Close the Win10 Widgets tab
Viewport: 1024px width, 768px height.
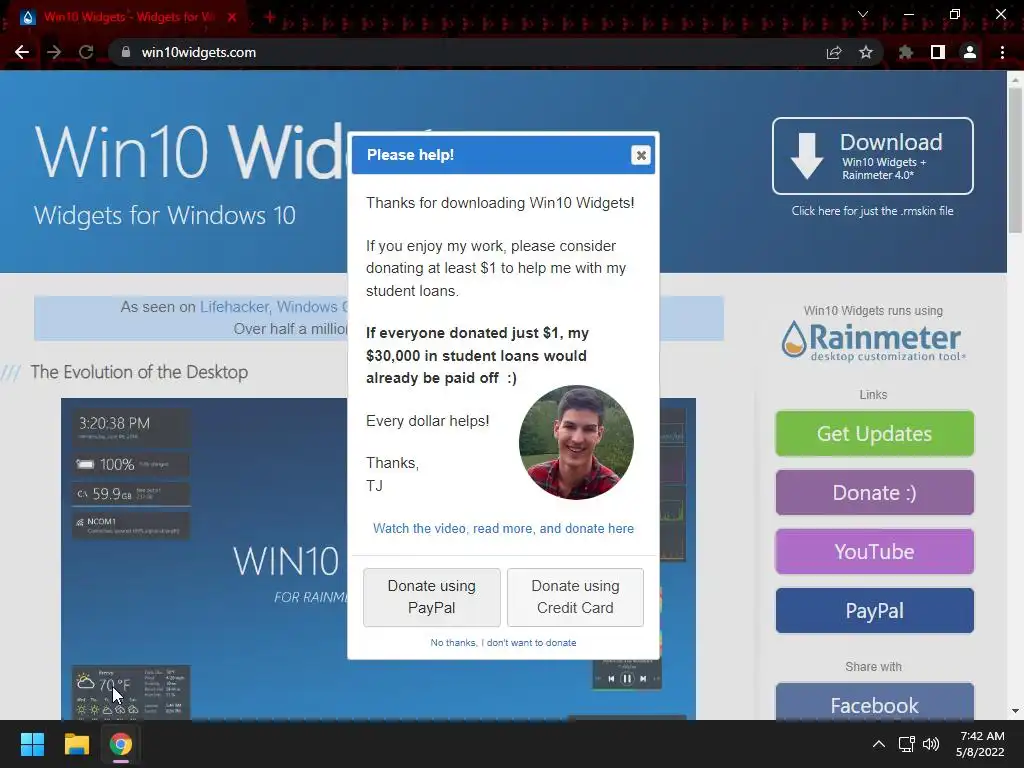pyautogui.click(x=232, y=17)
